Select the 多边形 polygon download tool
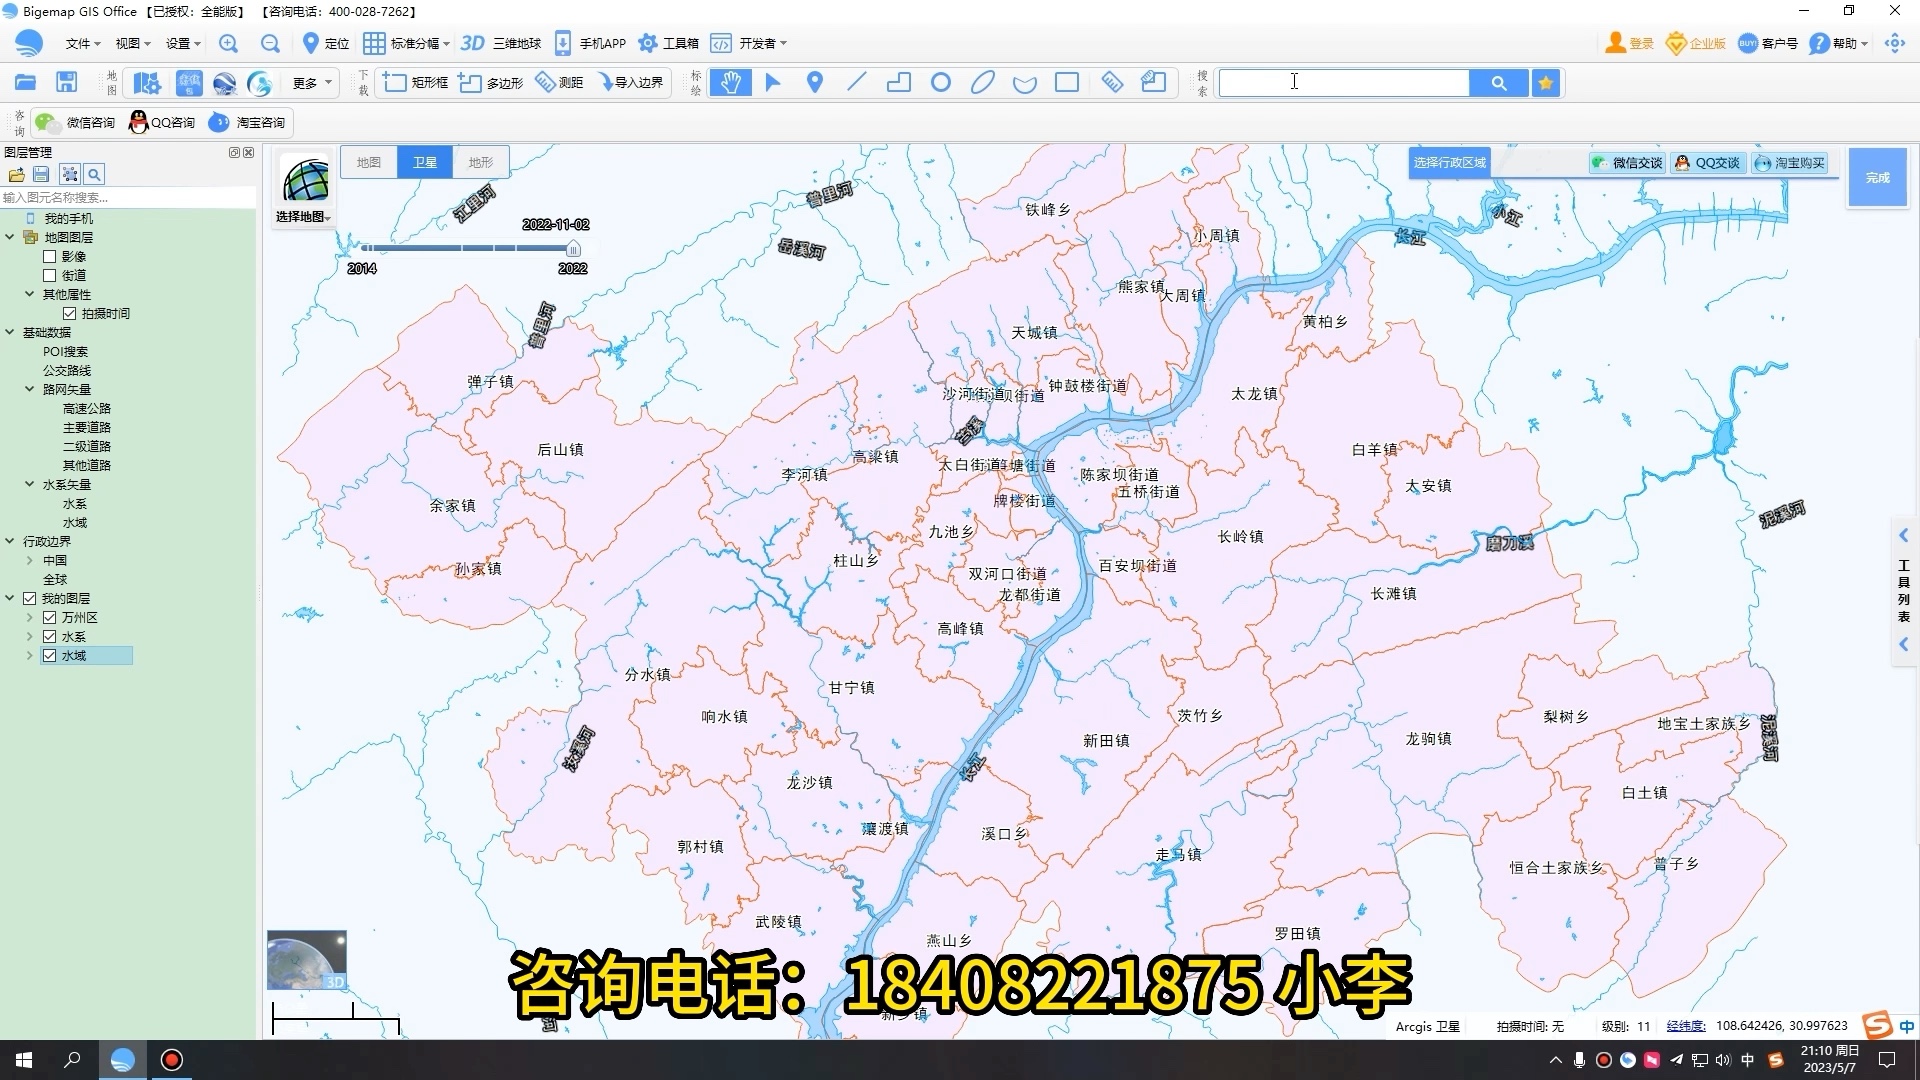 491,82
